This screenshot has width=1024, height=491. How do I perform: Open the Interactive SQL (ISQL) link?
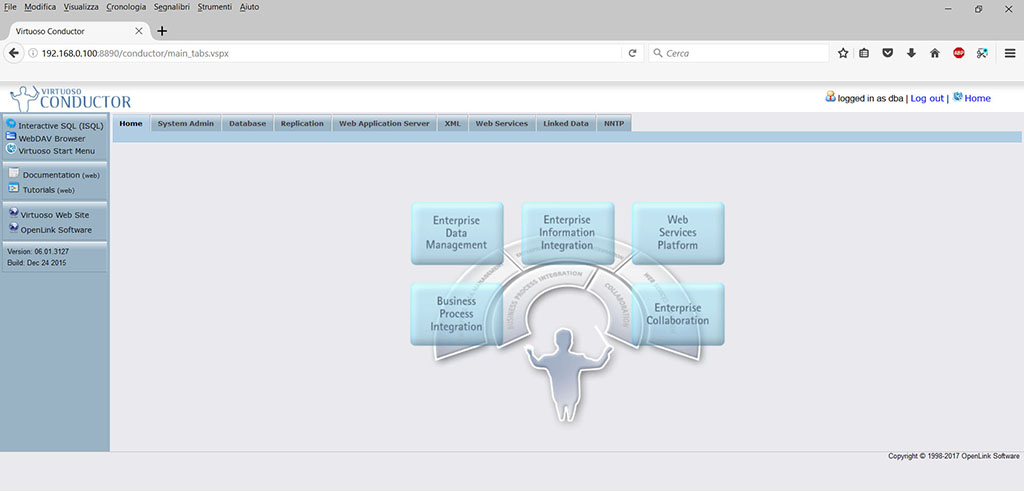(61, 126)
